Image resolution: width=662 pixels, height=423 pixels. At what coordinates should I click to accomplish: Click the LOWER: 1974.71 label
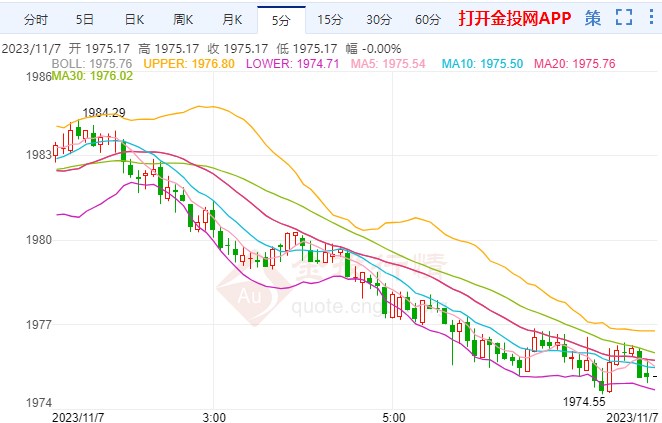293,64
